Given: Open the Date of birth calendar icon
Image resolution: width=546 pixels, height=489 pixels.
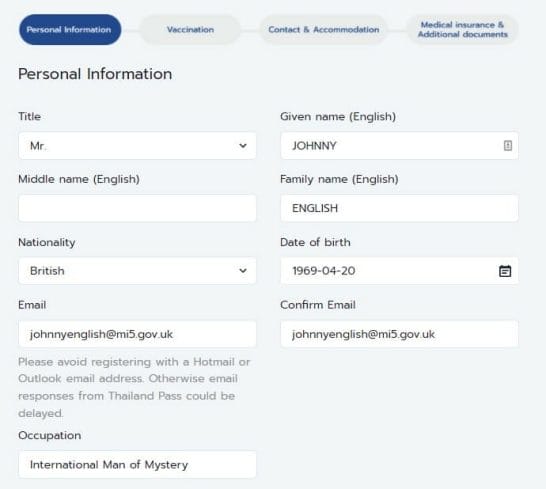Looking at the screenshot, I should (x=505, y=271).
